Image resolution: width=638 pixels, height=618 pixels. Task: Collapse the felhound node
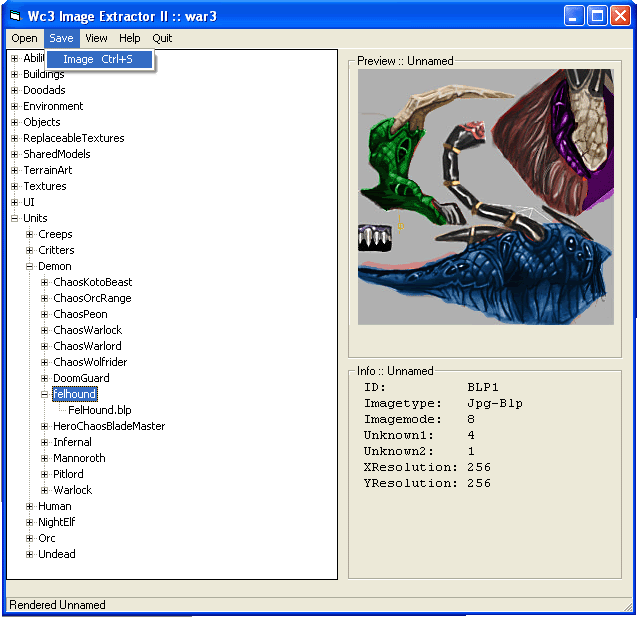tap(44, 395)
